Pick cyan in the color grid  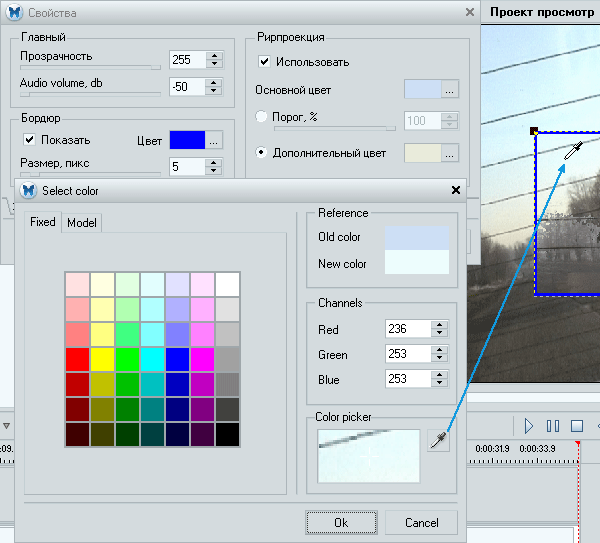pos(152,359)
